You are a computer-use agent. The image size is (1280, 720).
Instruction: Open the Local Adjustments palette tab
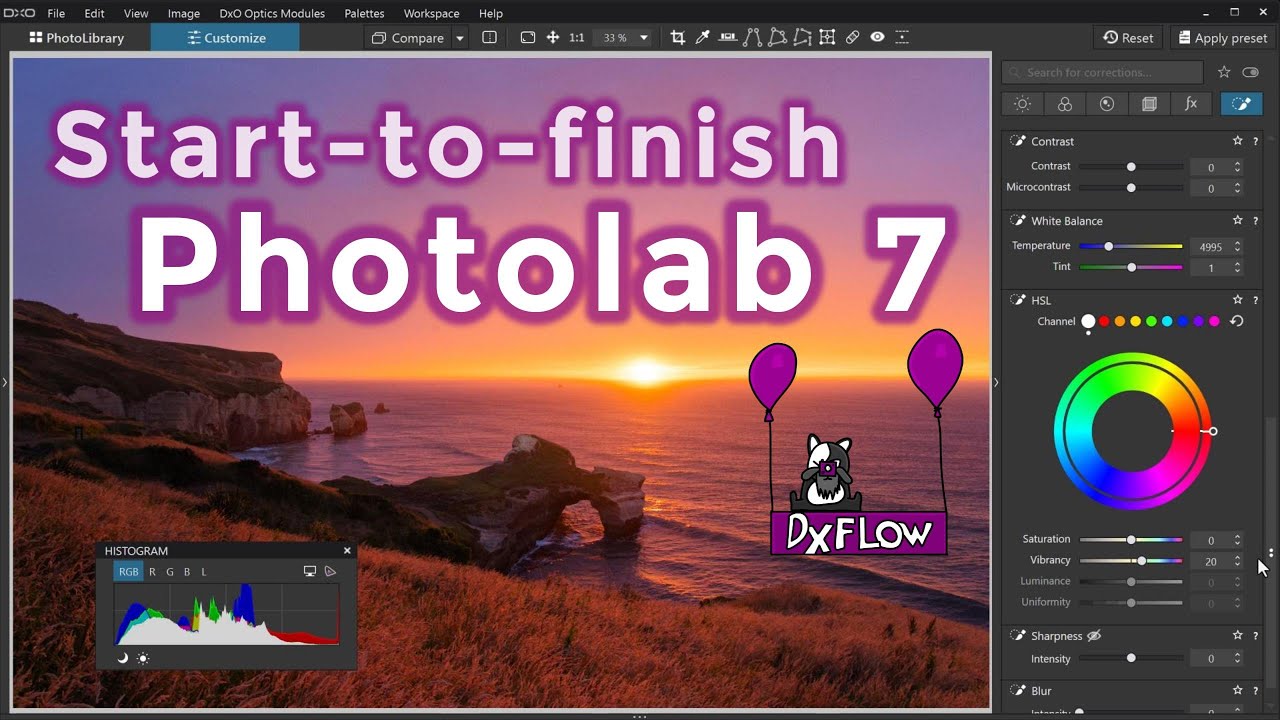pos(1241,104)
